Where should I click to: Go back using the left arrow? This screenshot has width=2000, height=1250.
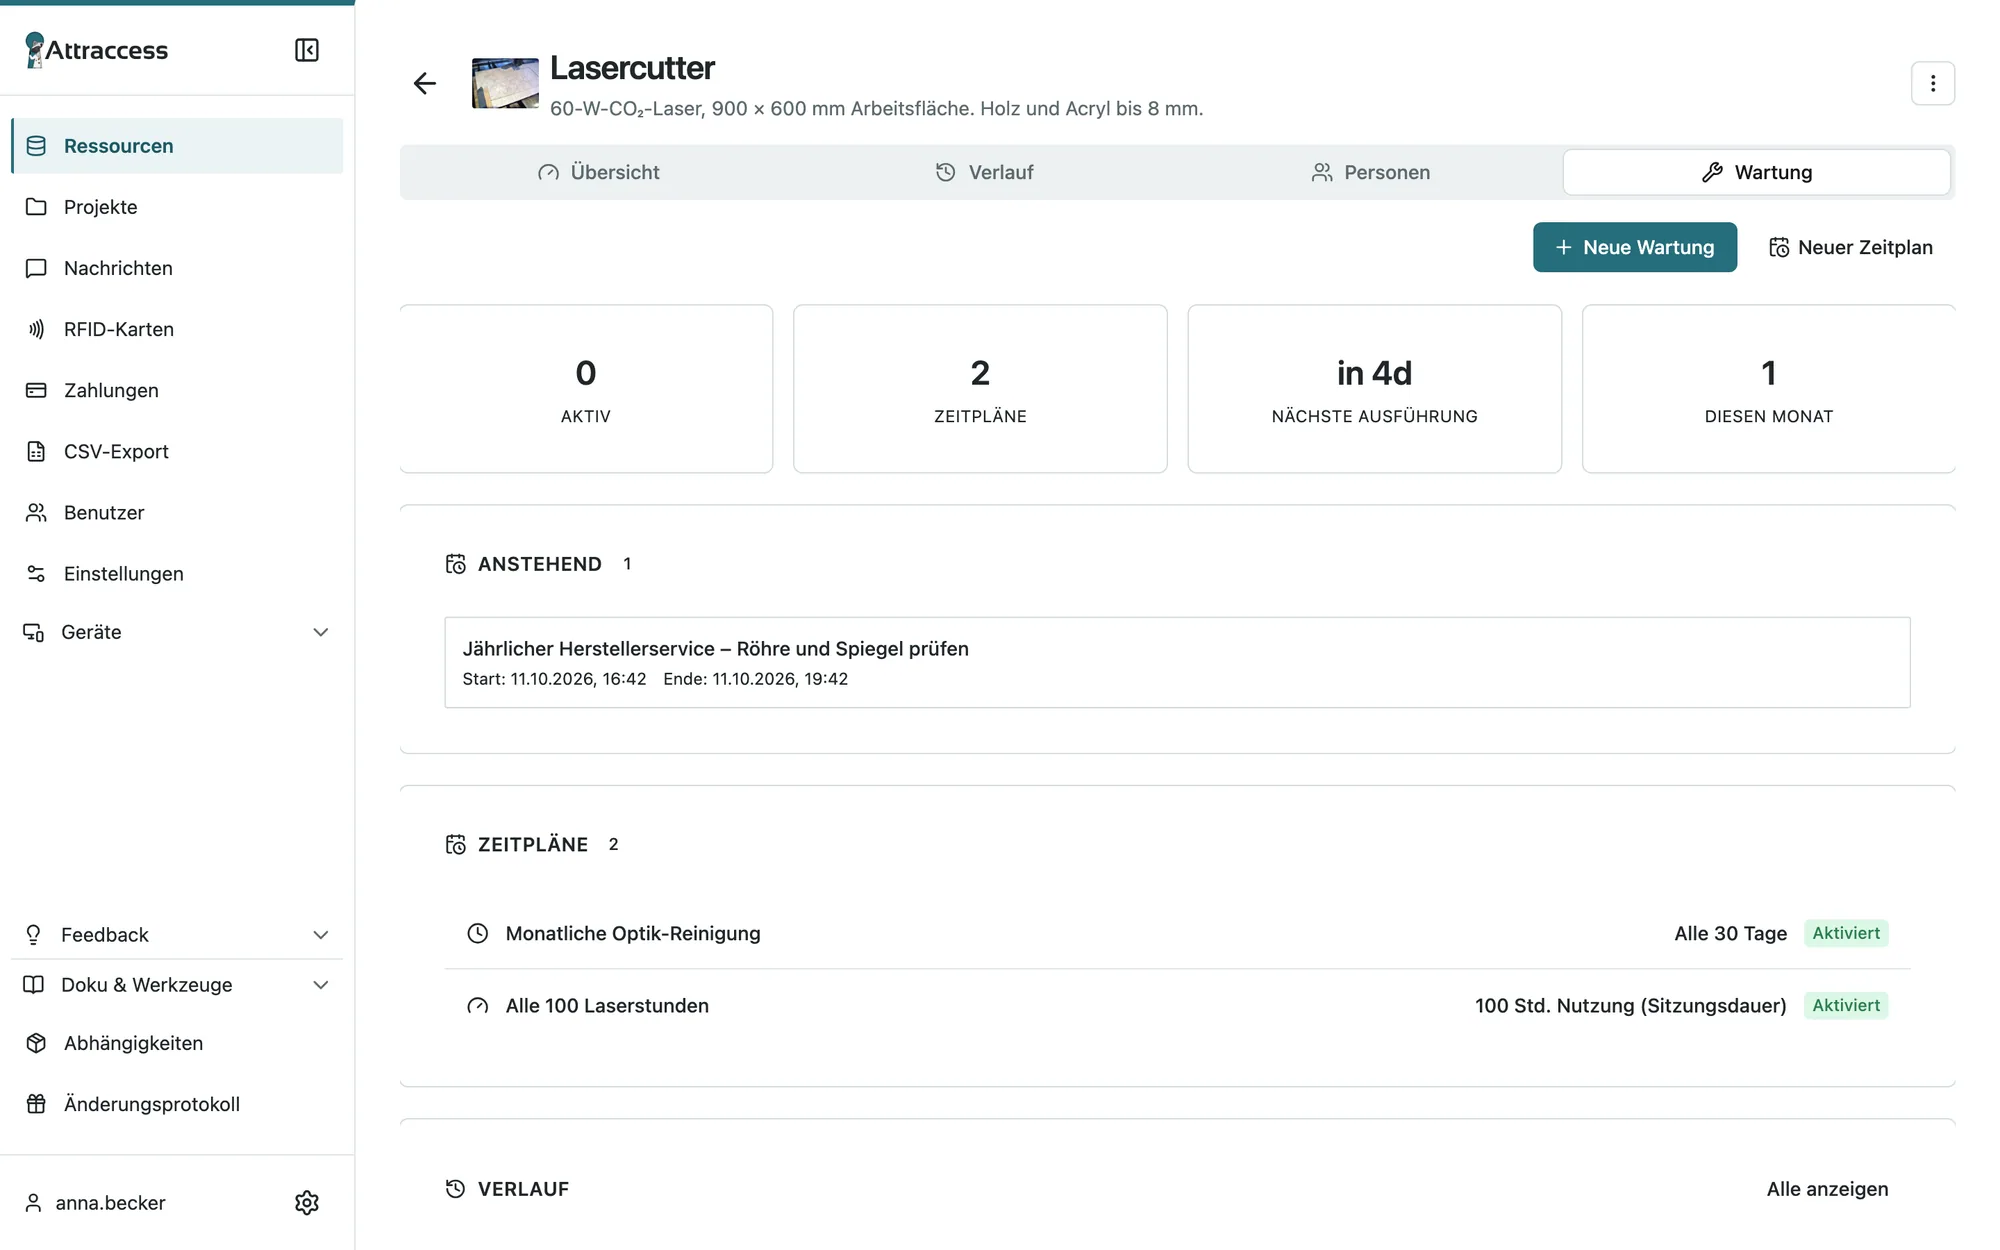pyautogui.click(x=425, y=83)
